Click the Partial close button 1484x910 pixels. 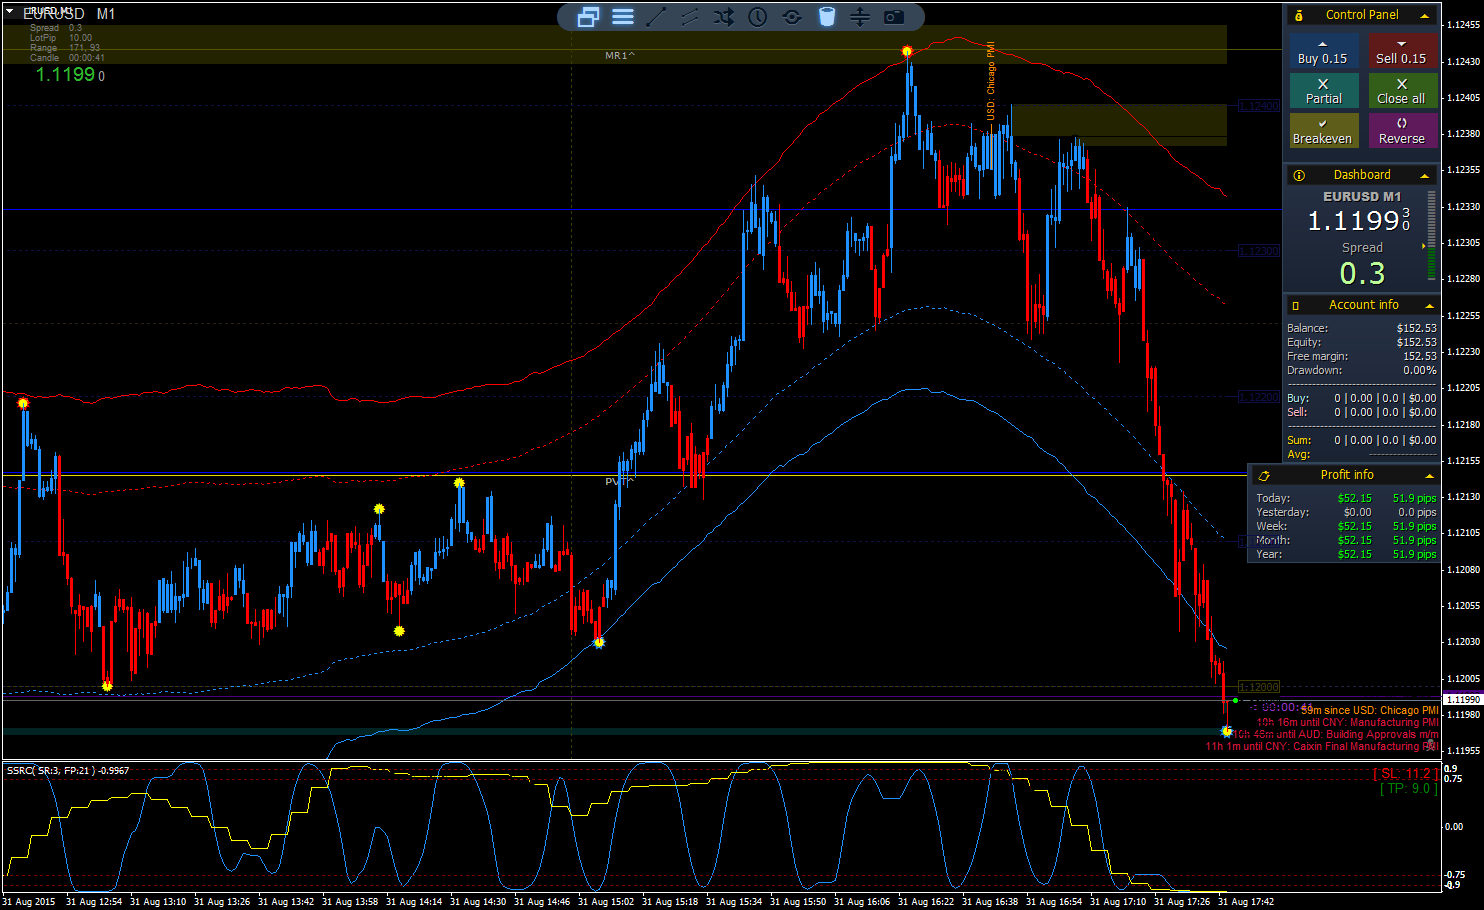[x=1322, y=91]
